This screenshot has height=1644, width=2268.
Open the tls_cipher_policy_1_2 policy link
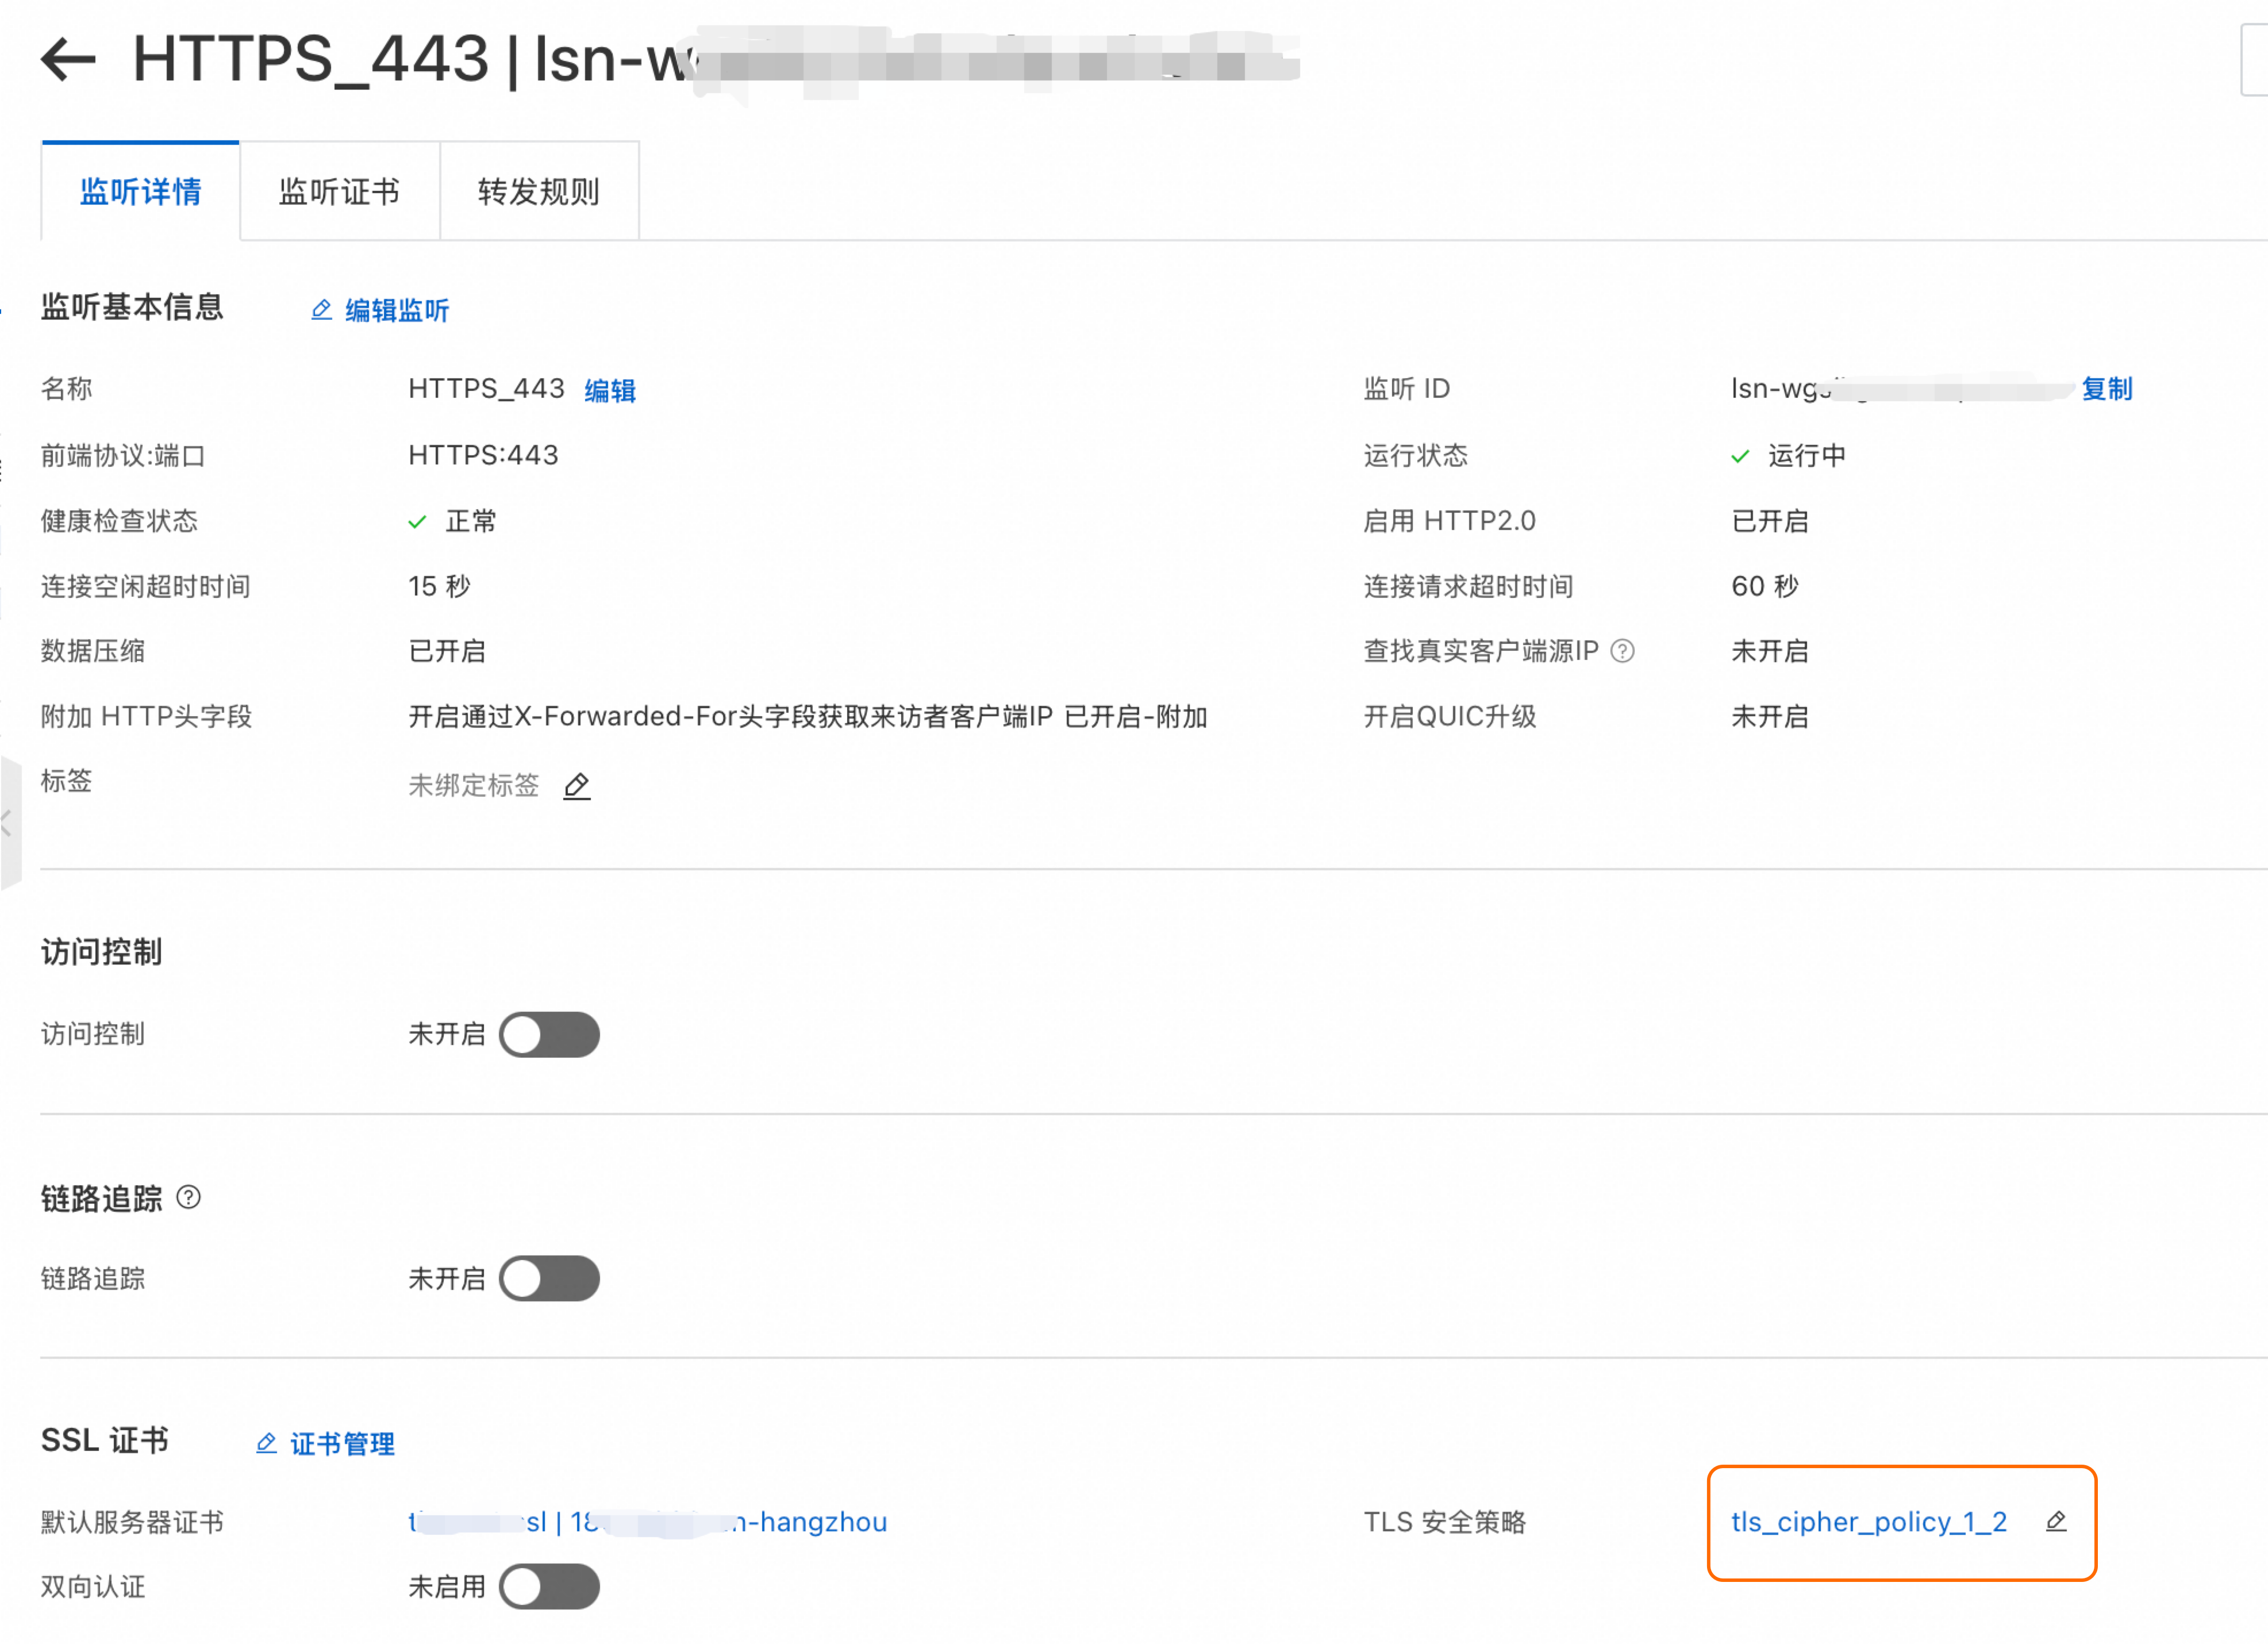pos(1868,1522)
